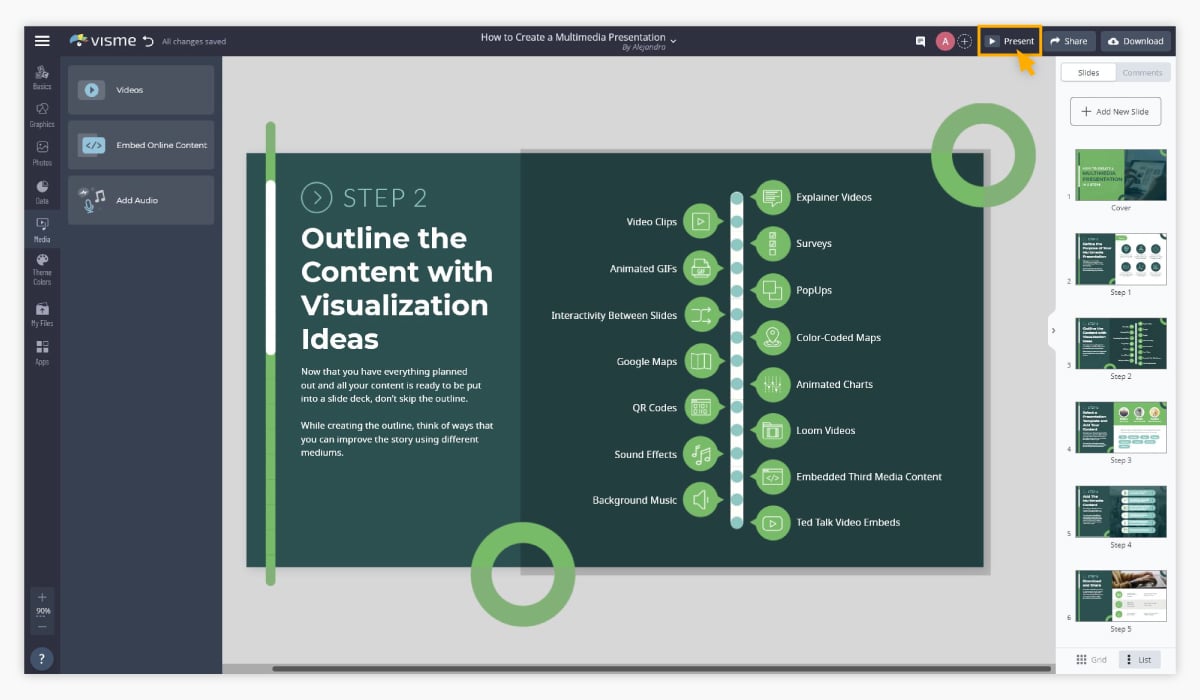Click the comments bubble icon in header
The width and height of the screenshot is (1200, 700).
[921, 41]
